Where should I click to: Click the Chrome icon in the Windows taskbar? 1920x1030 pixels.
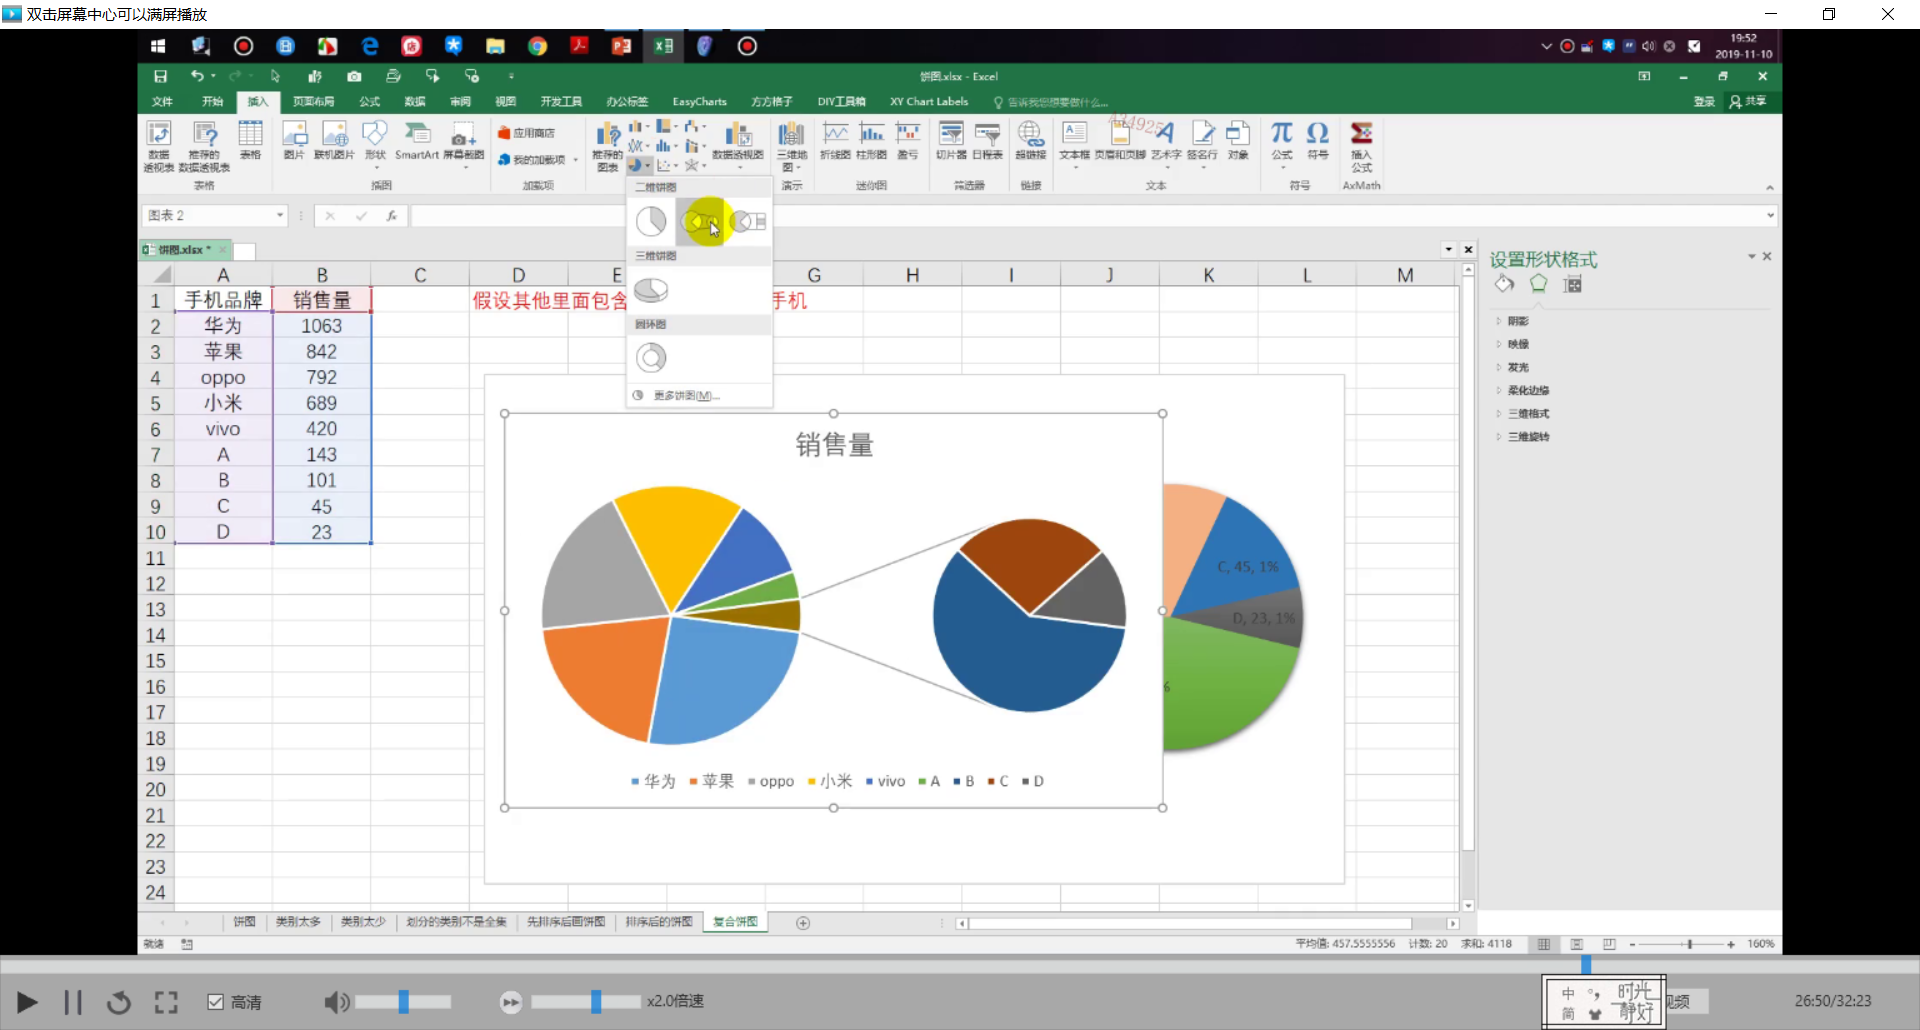pos(537,46)
